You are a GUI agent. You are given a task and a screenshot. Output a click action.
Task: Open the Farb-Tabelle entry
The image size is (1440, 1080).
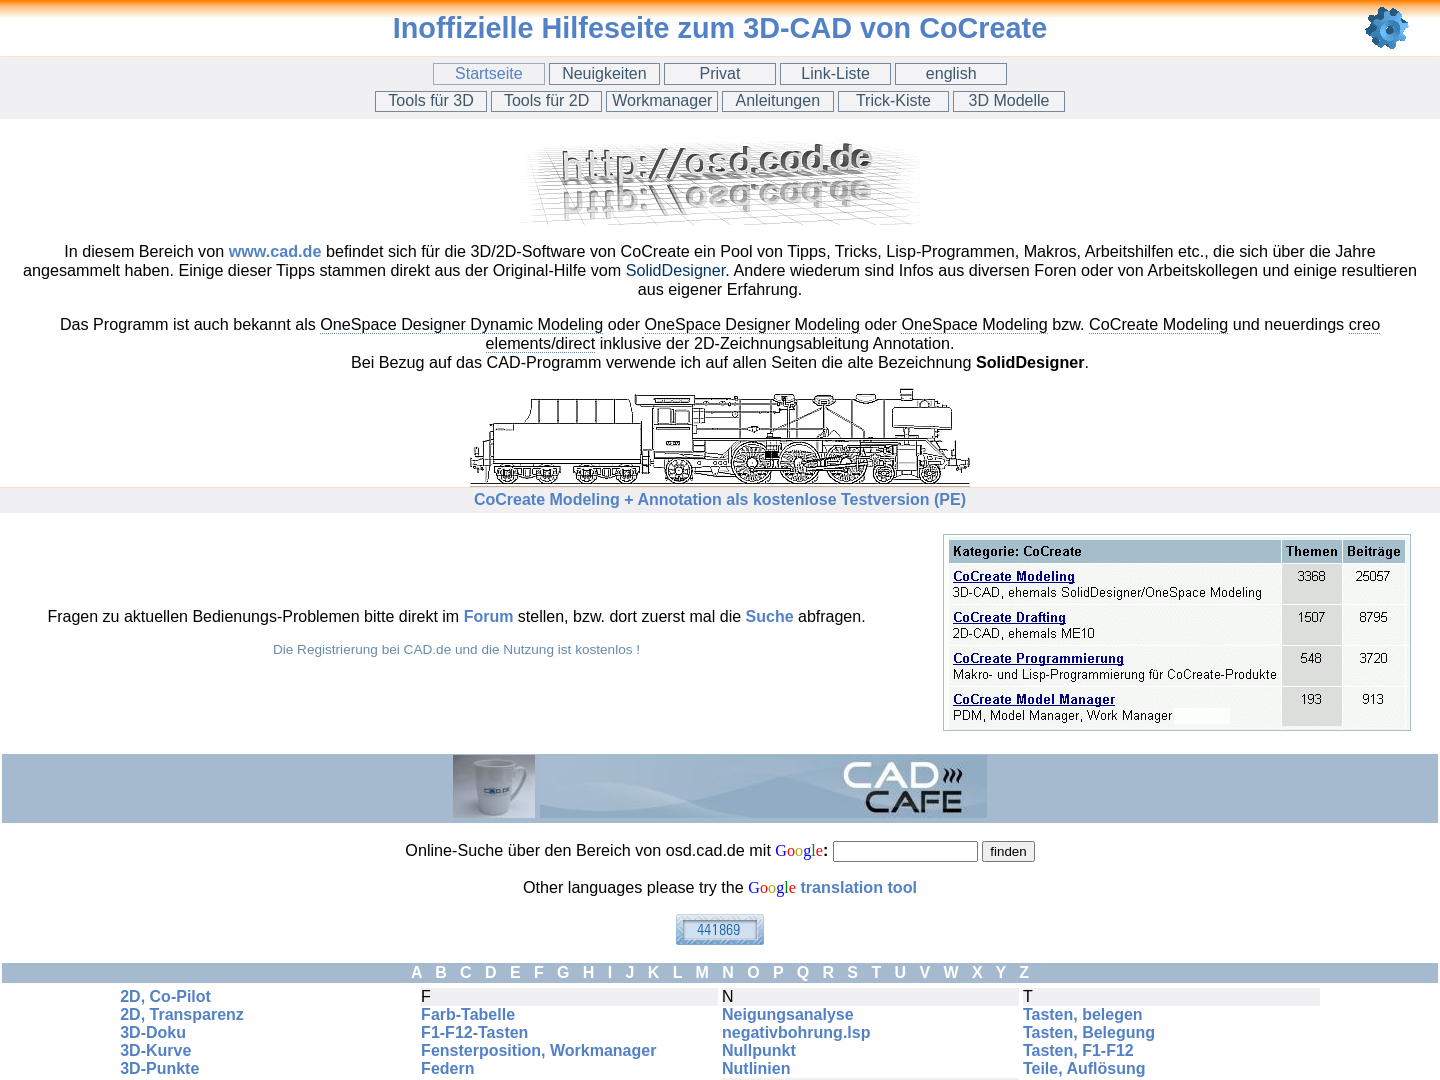pos(468,1015)
